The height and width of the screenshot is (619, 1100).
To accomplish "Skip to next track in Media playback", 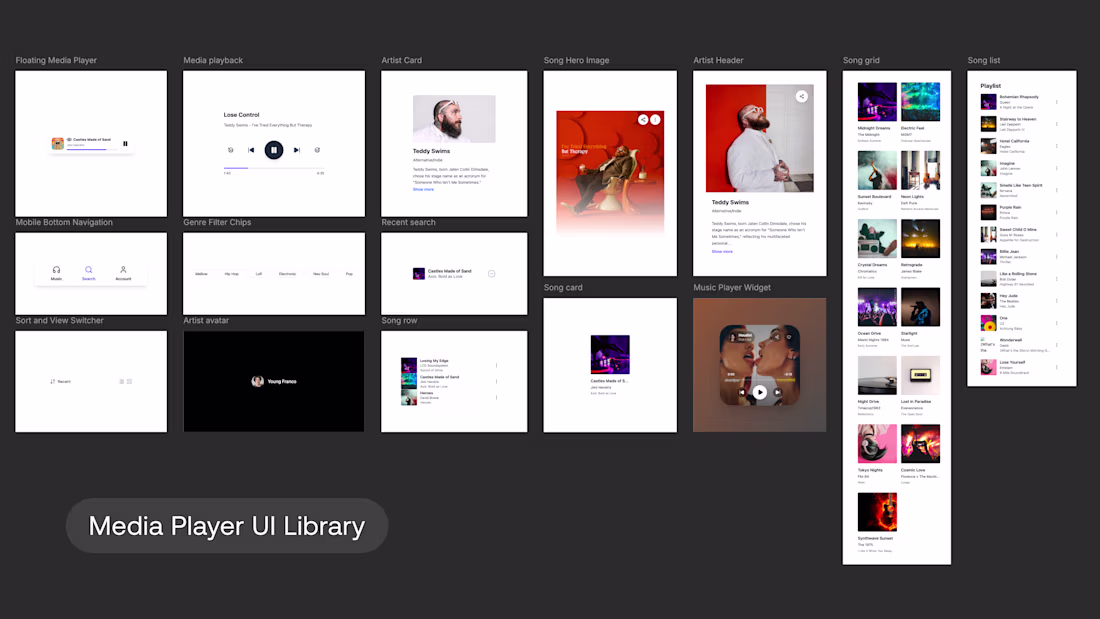I will point(297,149).
